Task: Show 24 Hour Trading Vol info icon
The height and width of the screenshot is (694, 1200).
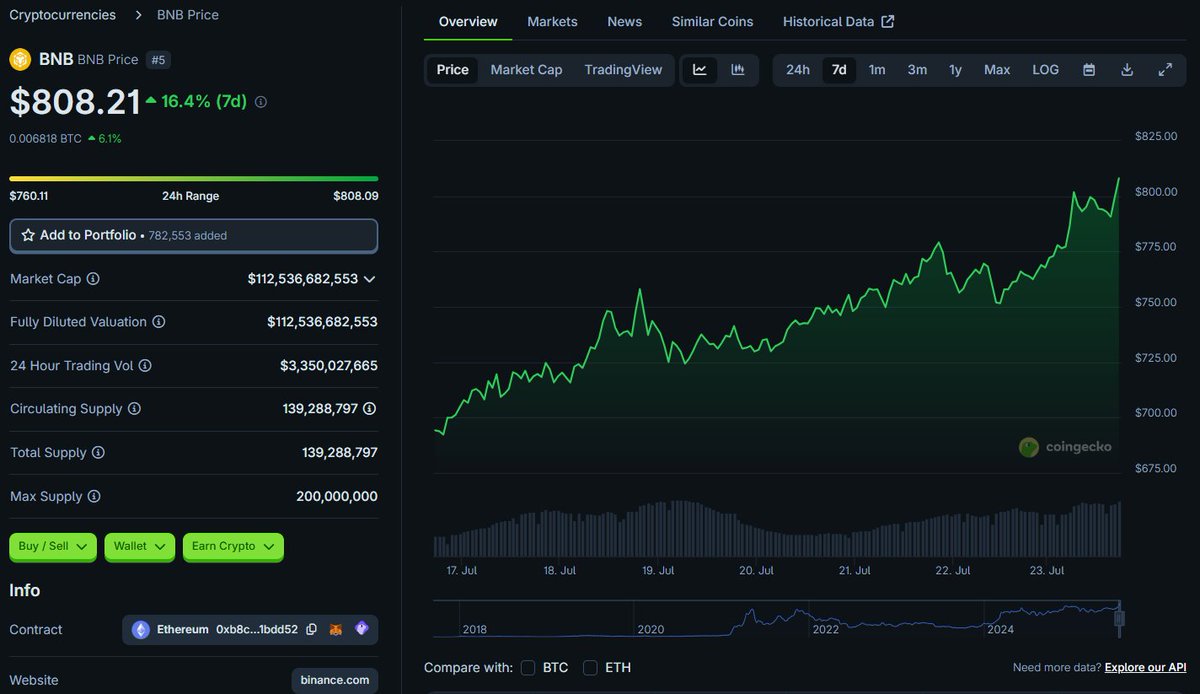Action: pyautogui.click(x=145, y=366)
